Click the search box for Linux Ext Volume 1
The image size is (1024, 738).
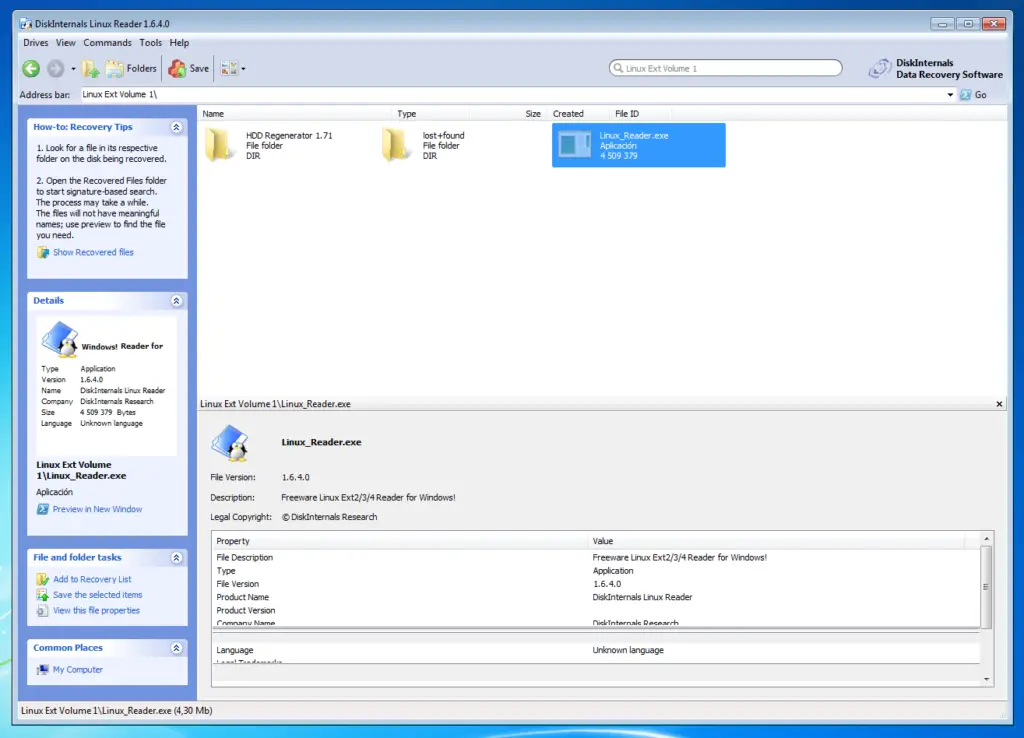726,68
